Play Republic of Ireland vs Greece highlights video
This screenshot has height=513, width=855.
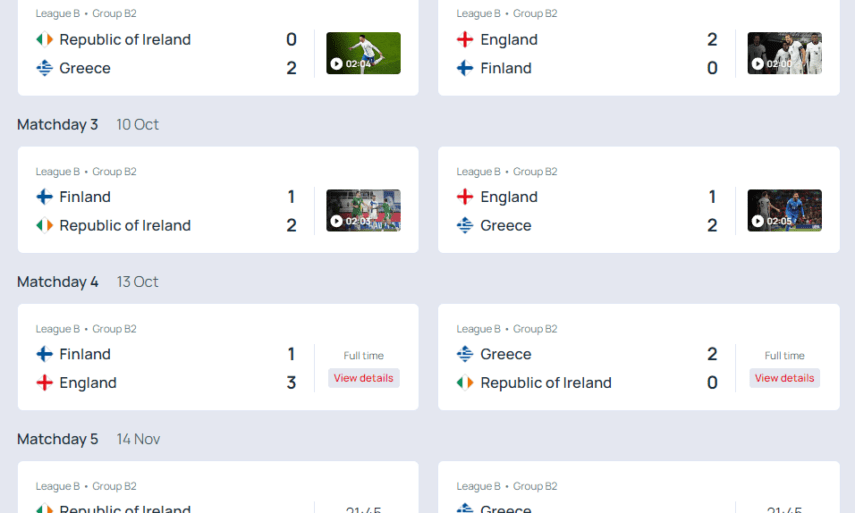(363, 53)
